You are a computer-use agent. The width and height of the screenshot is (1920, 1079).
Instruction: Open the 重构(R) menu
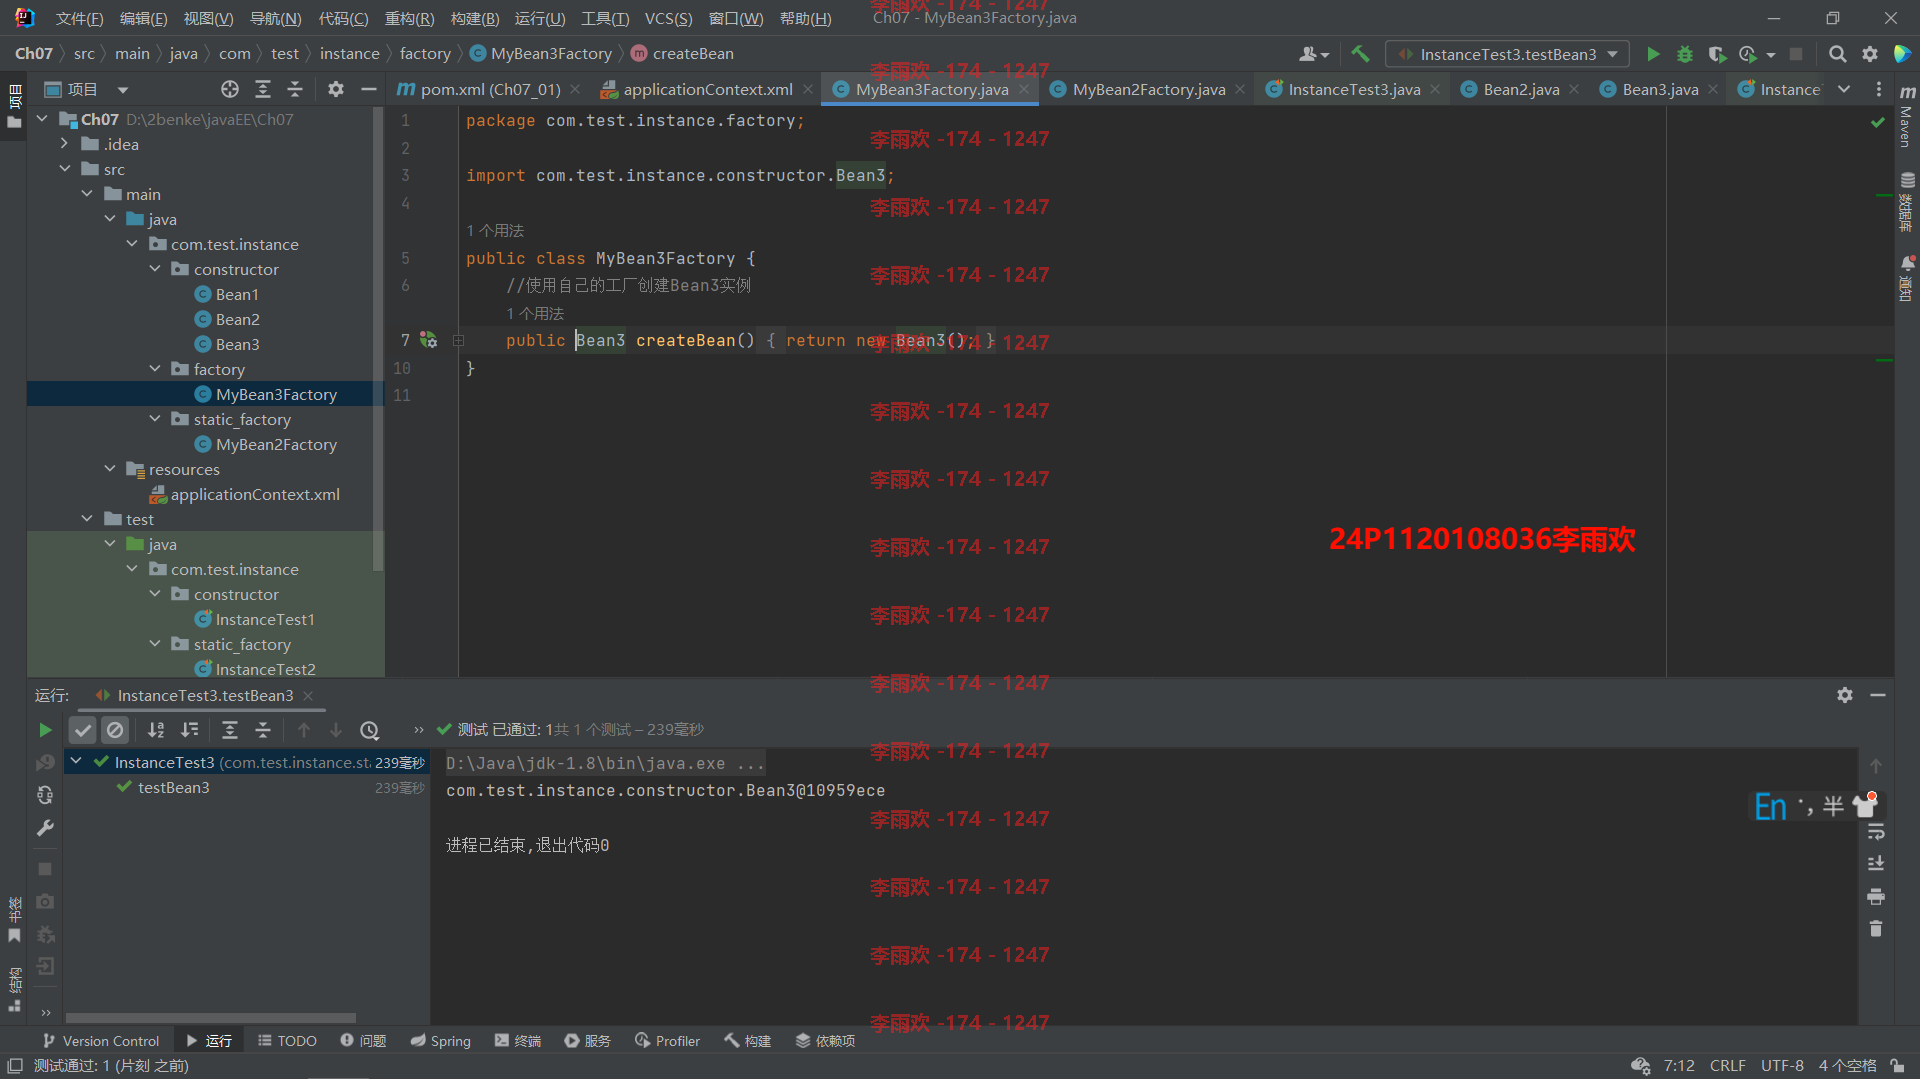409,18
